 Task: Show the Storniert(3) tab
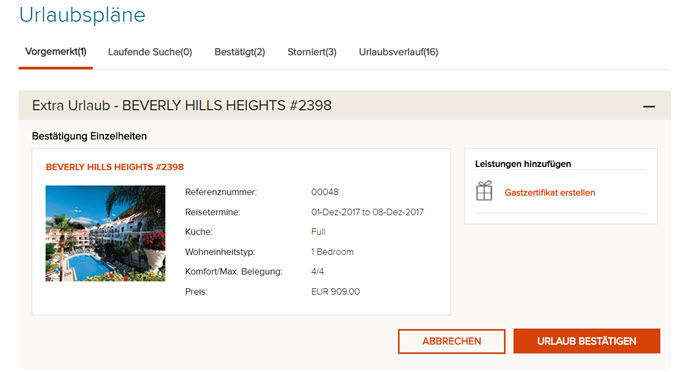(312, 52)
